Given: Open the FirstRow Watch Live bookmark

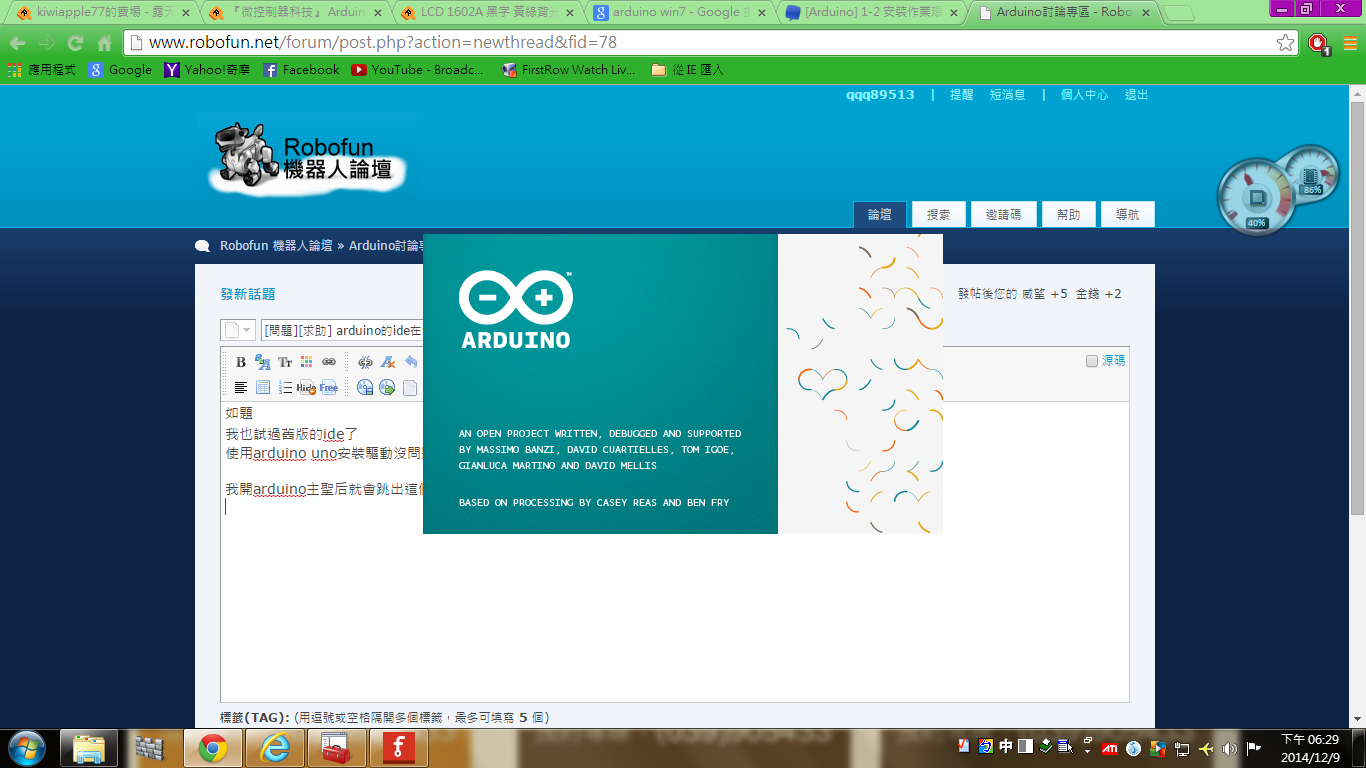Looking at the screenshot, I should coord(568,70).
